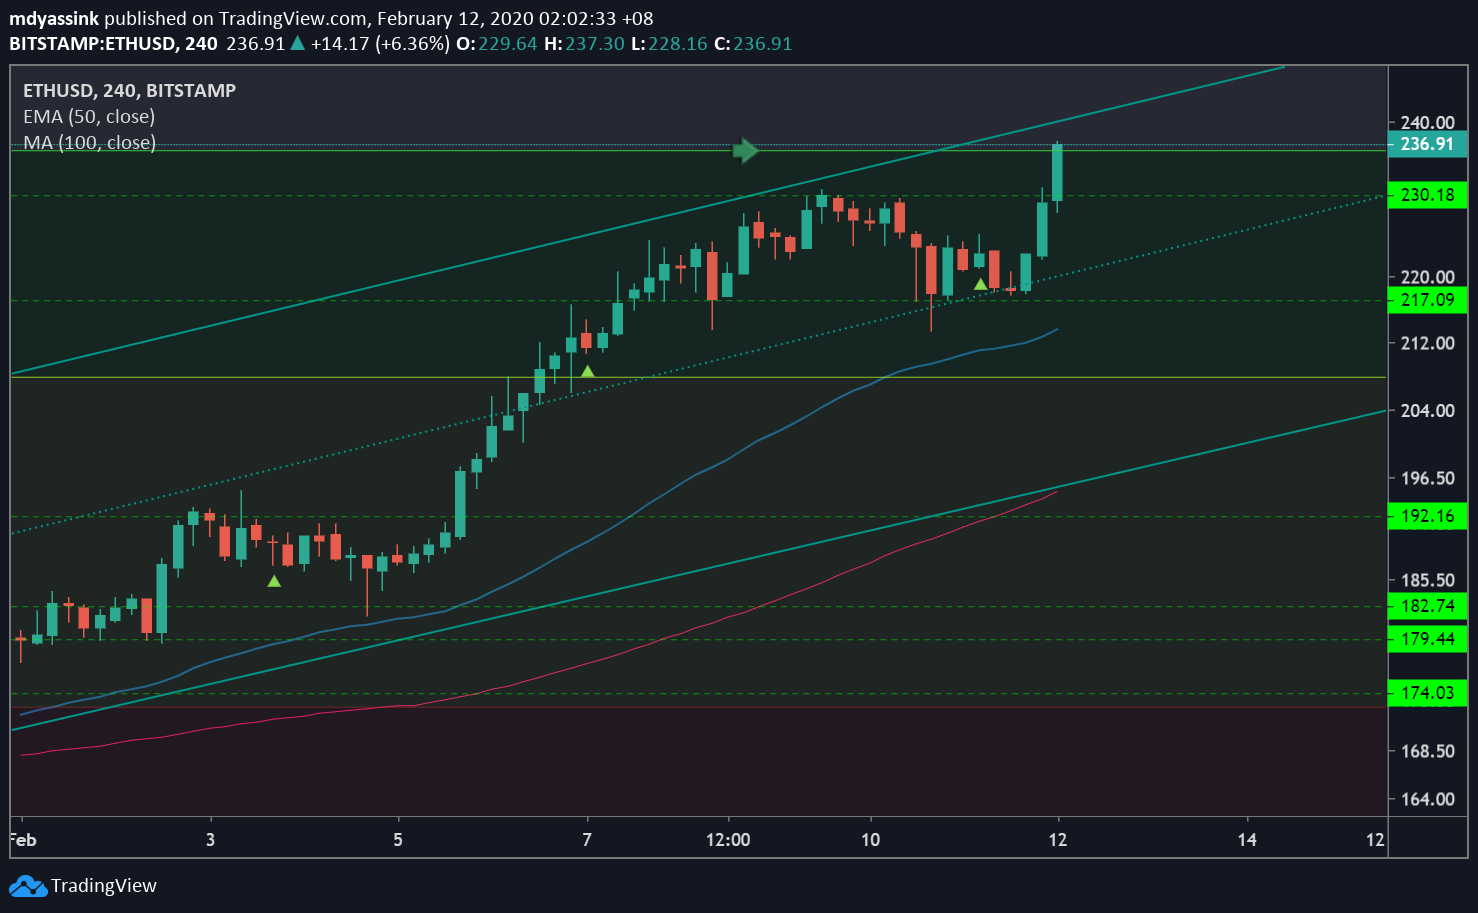Click the 7 date label on time axis
Screen dimensions: 1478x913
pos(587,840)
